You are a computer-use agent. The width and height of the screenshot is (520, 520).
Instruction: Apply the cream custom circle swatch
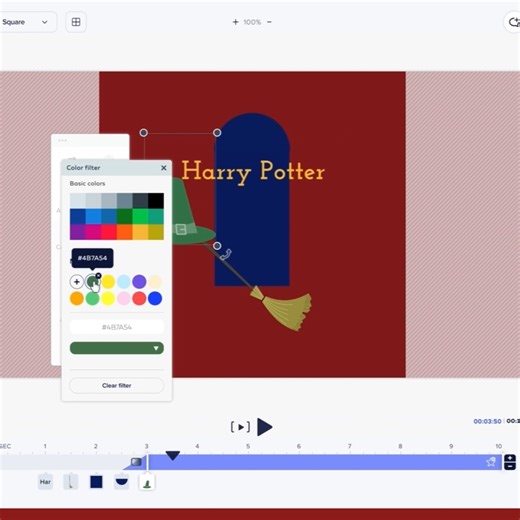point(155,282)
